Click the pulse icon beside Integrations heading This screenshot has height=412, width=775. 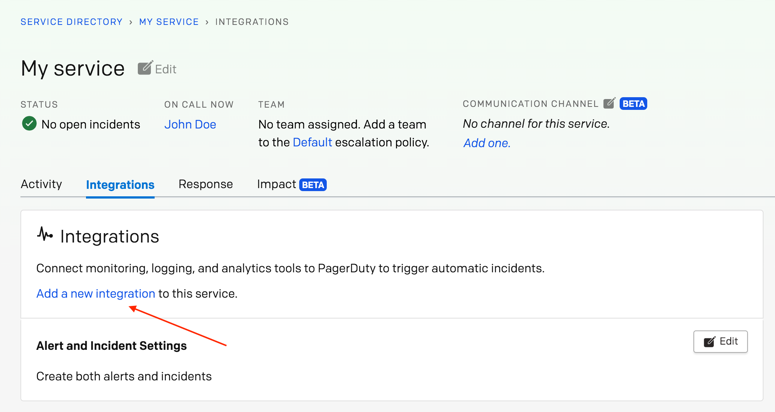[x=45, y=234]
